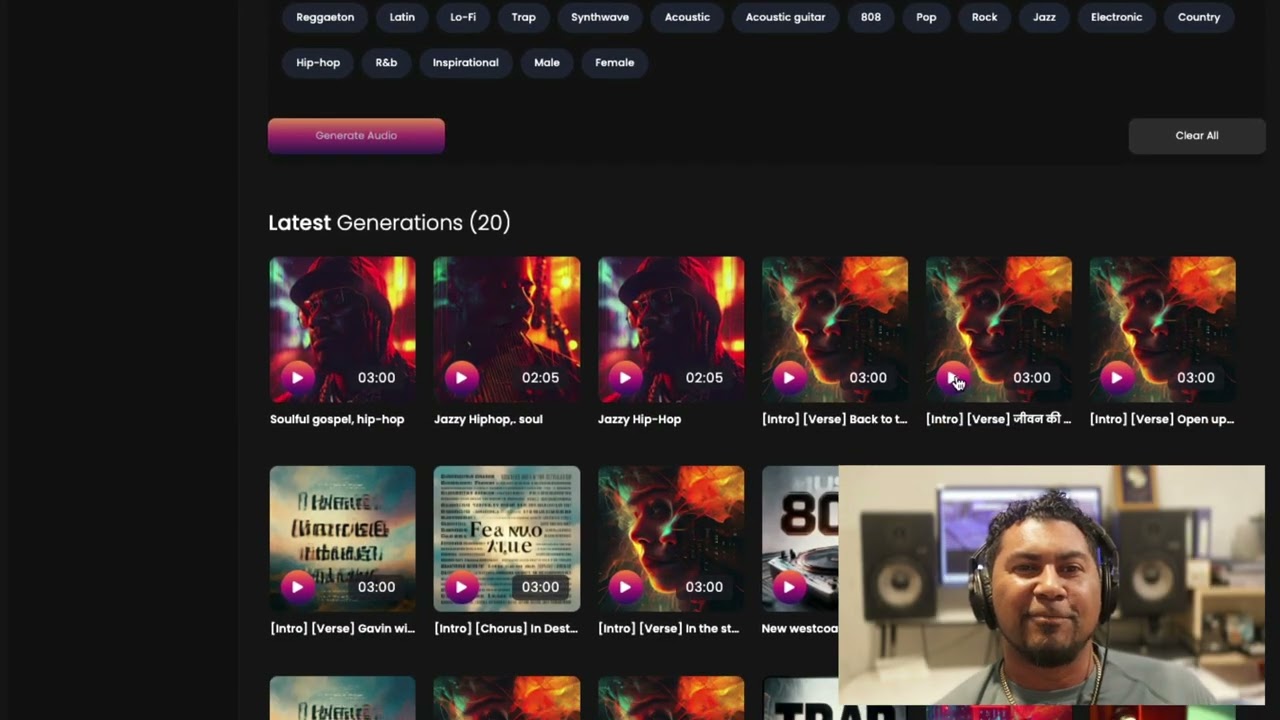The height and width of the screenshot is (720, 1280).
Task: Click the 'New westcoa...' title
Action: [800, 629]
